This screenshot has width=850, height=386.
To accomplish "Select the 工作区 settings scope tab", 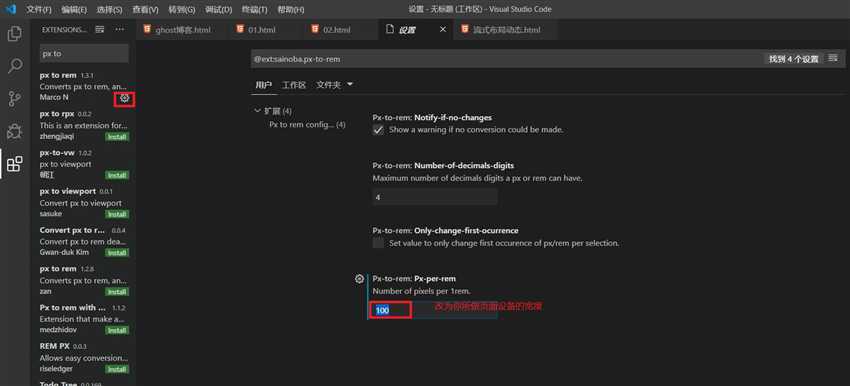I will point(294,85).
